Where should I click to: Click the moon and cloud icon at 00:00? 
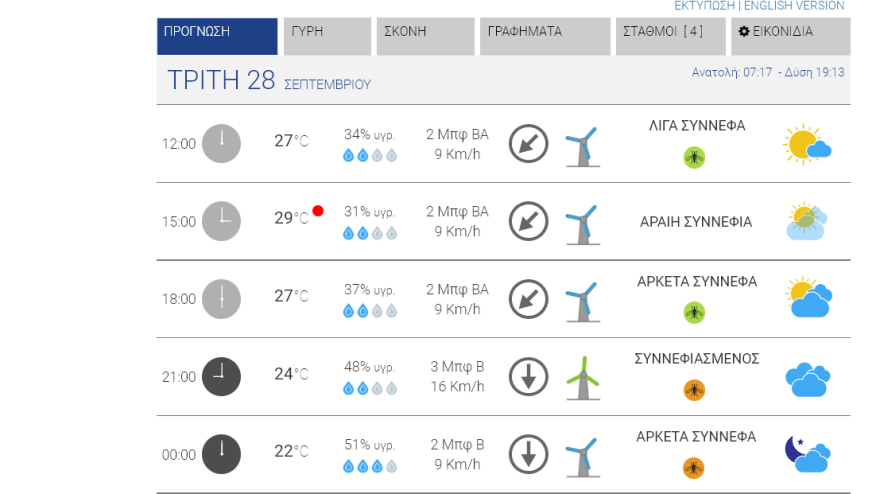(807, 454)
